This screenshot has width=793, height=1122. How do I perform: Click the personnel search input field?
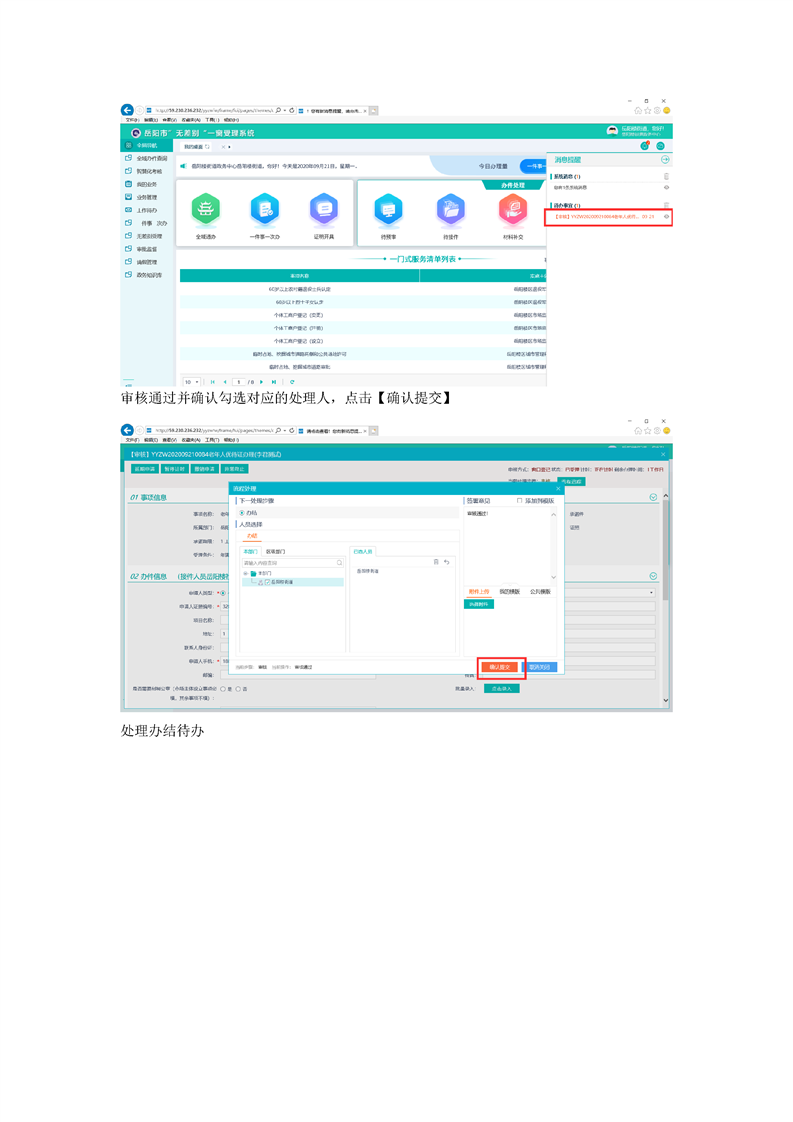pyautogui.click(x=288, y=563)
